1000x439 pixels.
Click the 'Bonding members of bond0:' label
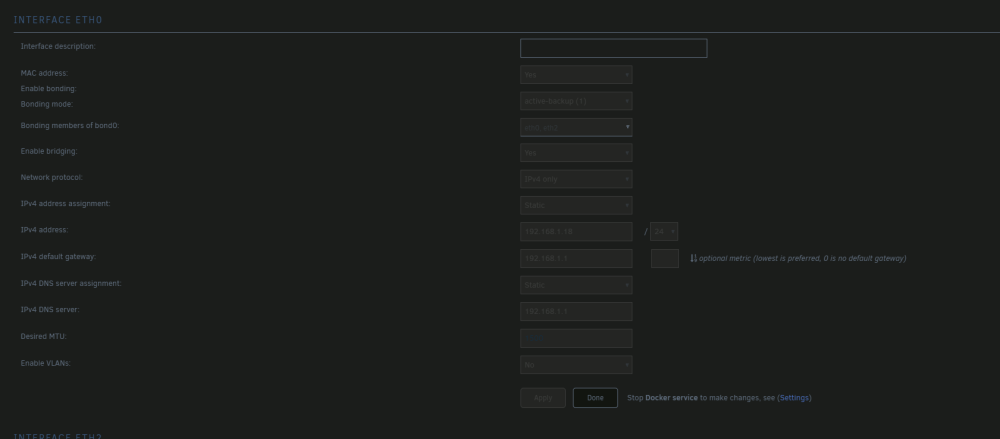70,126
